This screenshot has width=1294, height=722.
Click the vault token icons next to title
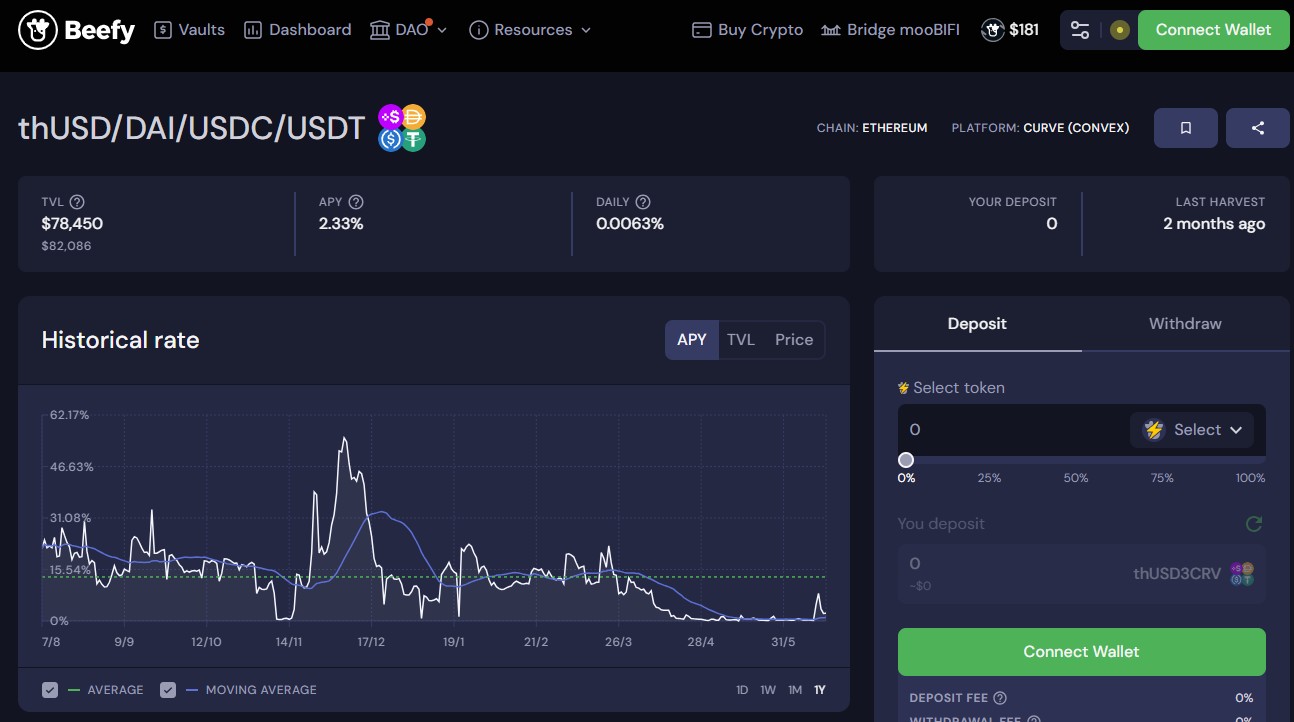click(402, 128)
